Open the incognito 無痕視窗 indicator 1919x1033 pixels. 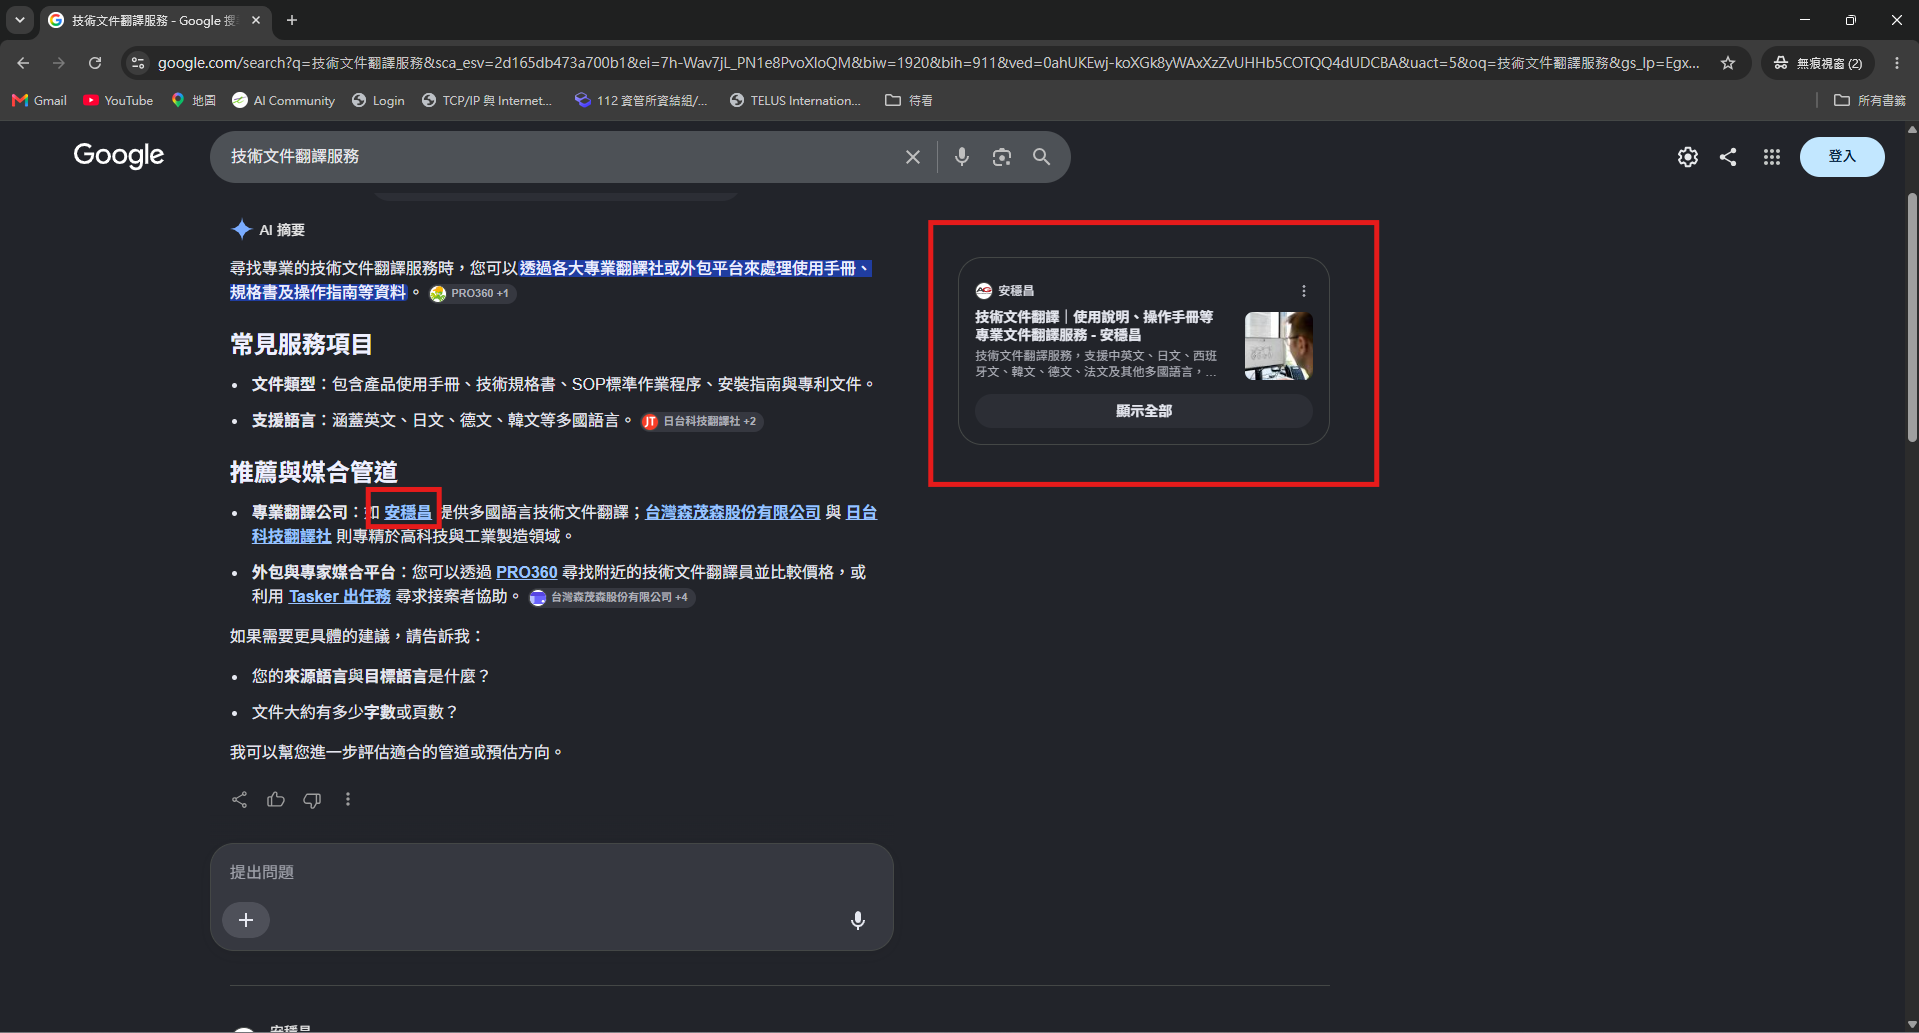1817,63
